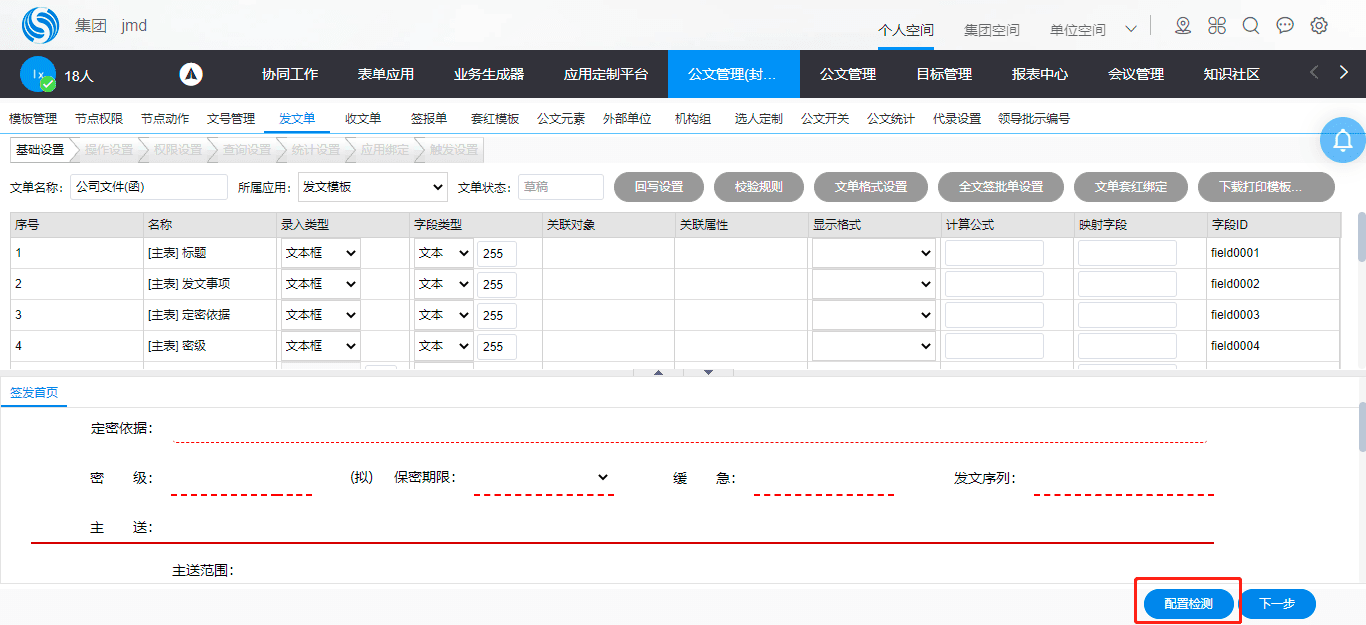1366x625 pixels.
Task: Click the user avatar with green check
Action: tap(38, 74)
